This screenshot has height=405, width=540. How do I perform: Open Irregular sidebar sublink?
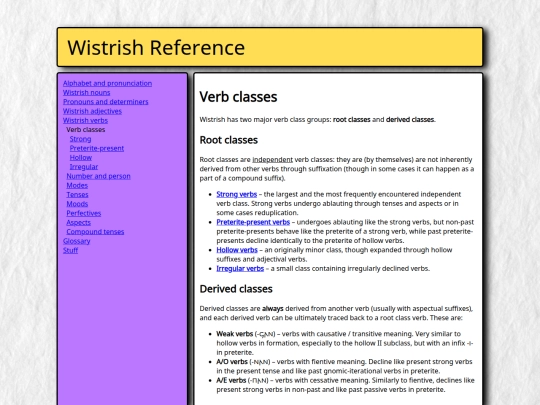click(84, 167)
